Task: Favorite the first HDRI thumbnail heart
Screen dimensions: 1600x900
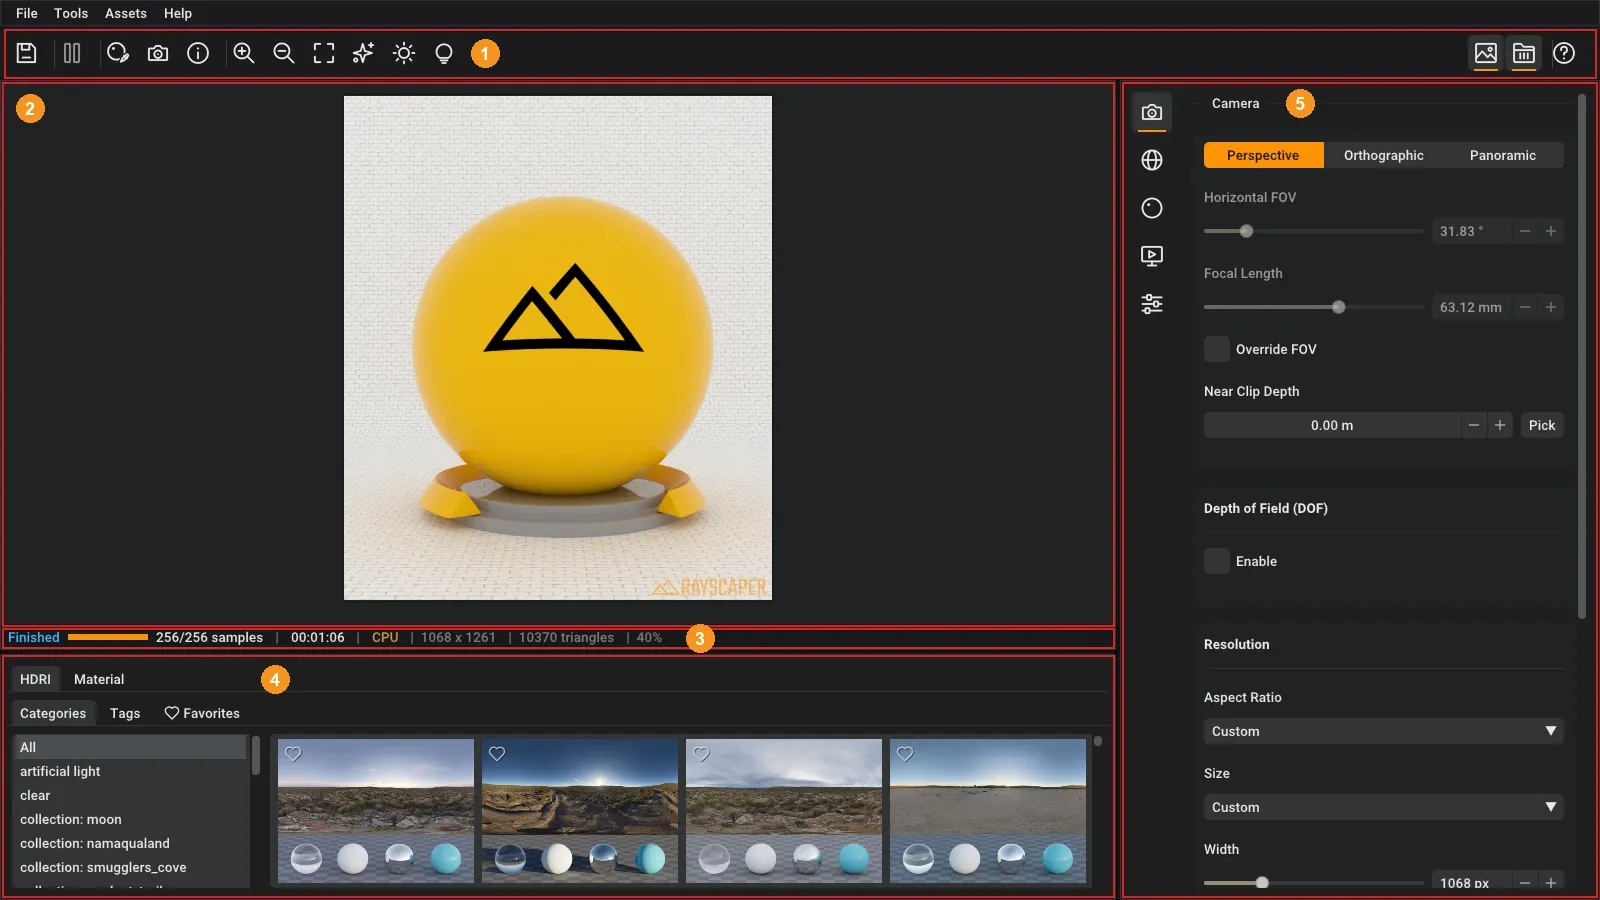Action: coord(293,754)
